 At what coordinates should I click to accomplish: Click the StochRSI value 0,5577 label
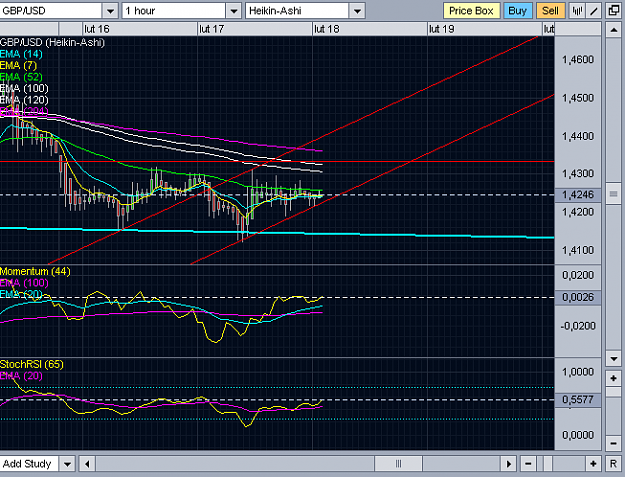578,400
